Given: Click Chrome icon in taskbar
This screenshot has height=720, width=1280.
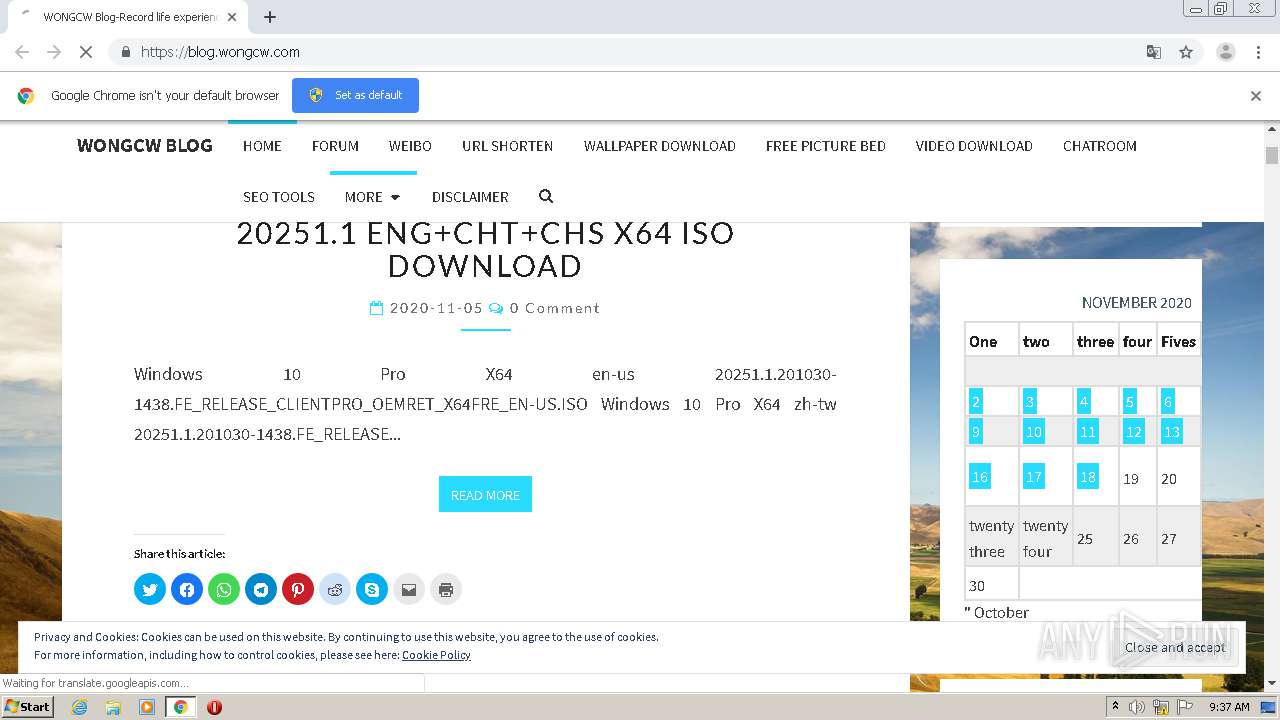Looking at the screenshot, I should [180, 707].
